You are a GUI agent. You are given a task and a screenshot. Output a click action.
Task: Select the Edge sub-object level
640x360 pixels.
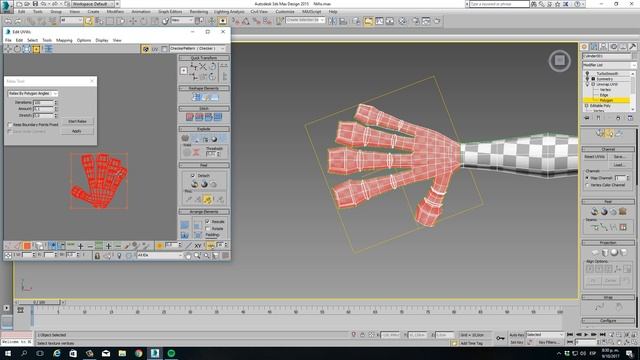coord(604,95)
